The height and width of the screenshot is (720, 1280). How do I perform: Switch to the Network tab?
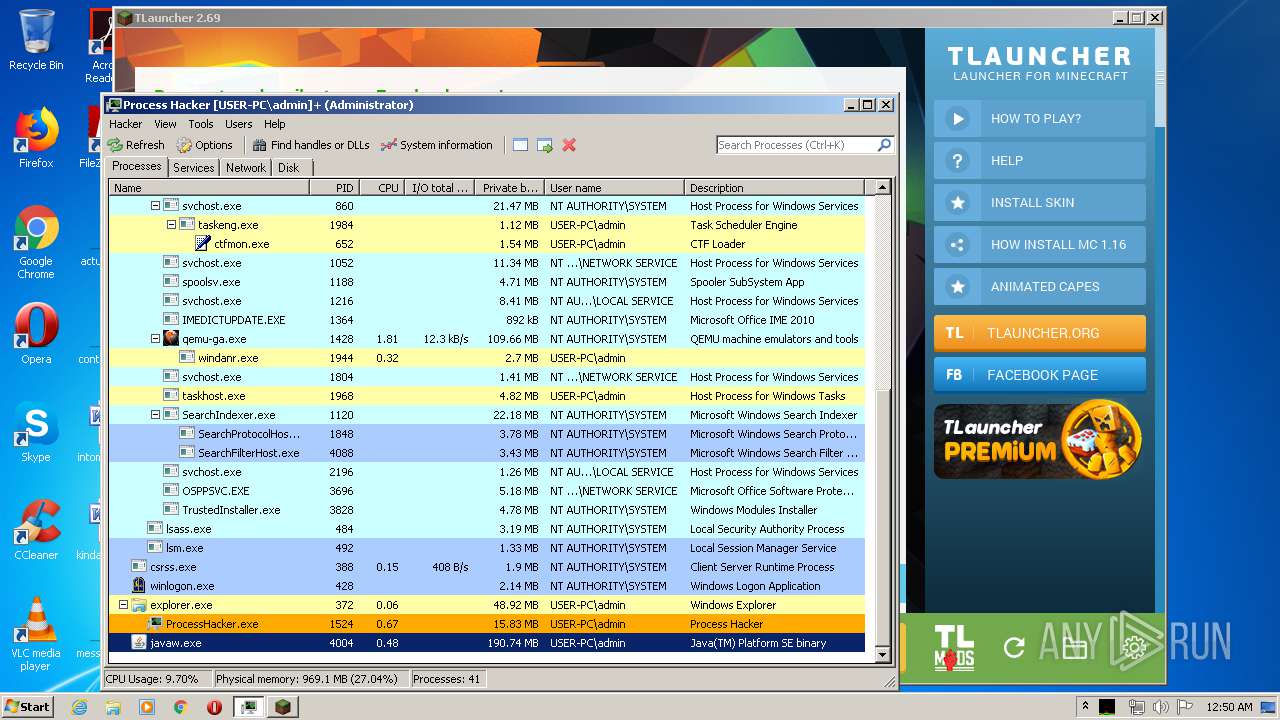pyautogui.click(x=246, y=168)
